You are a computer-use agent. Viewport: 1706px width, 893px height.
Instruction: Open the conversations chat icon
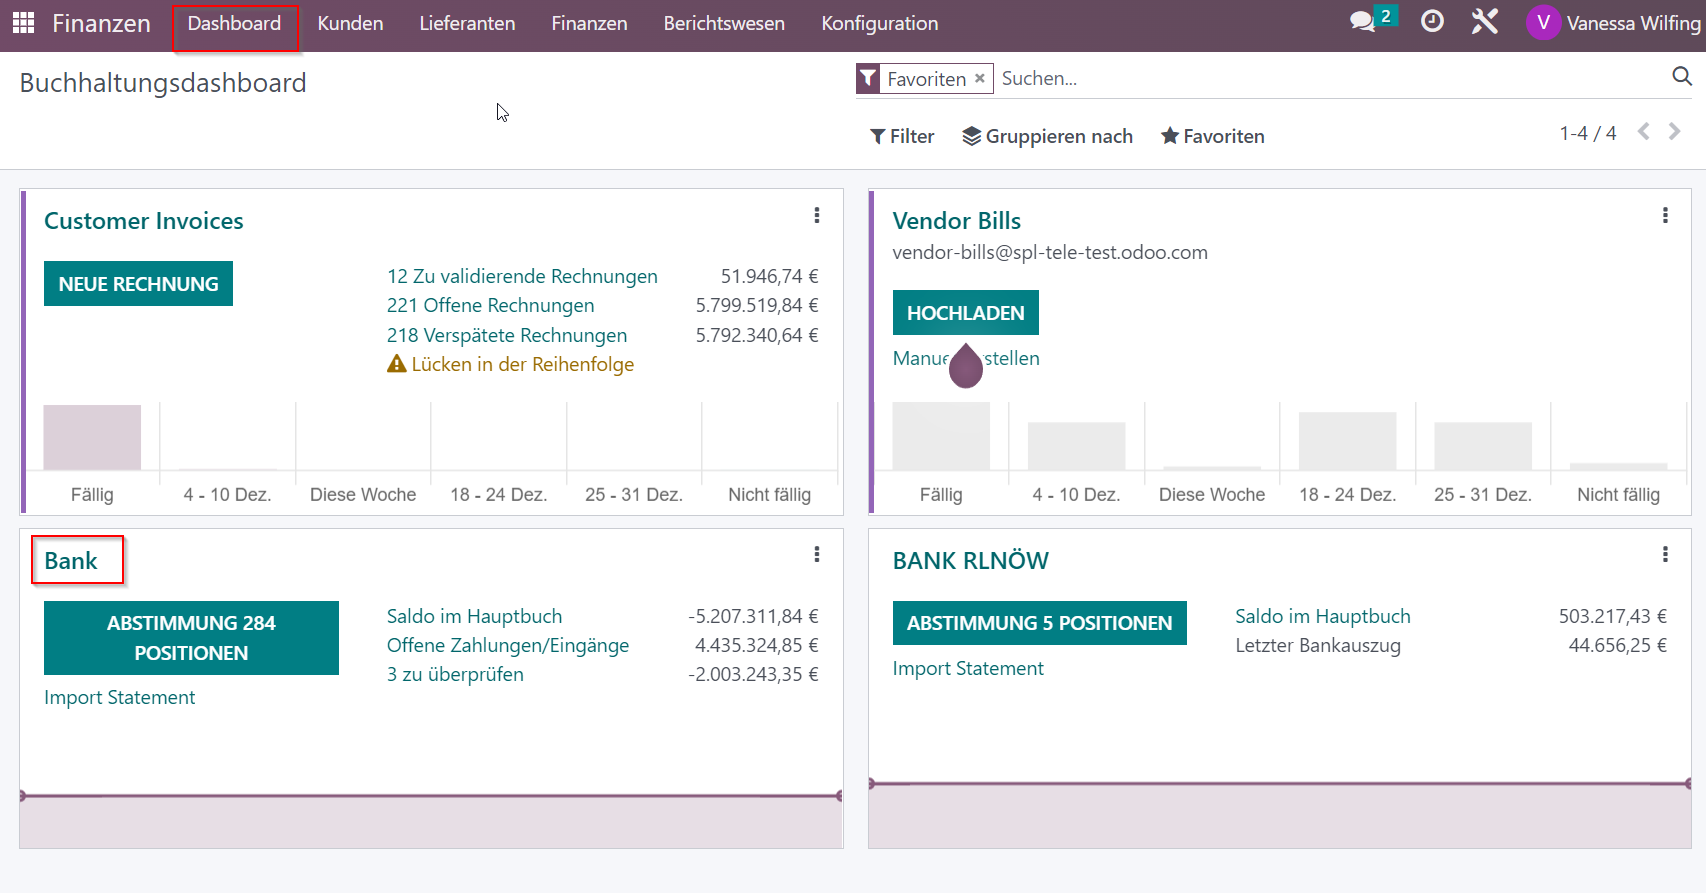pos(1362,22)
